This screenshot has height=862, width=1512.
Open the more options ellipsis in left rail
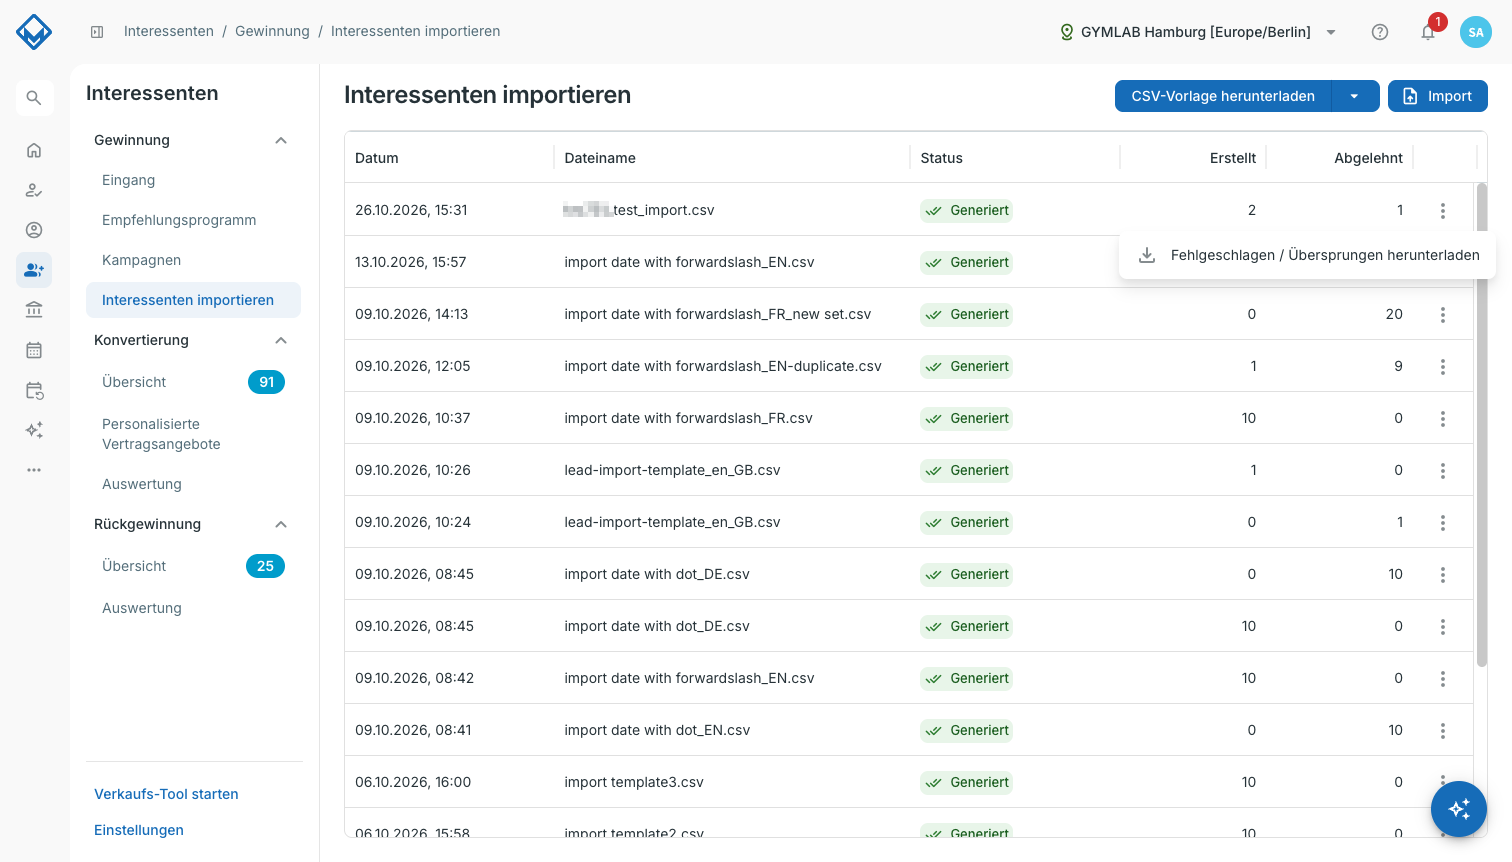34,470
